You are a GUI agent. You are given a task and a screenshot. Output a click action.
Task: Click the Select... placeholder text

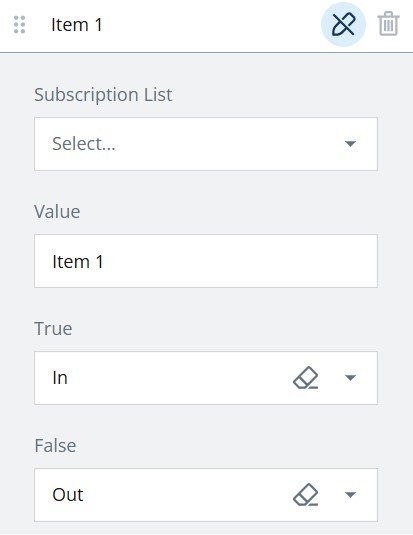[x=84, y=144]
